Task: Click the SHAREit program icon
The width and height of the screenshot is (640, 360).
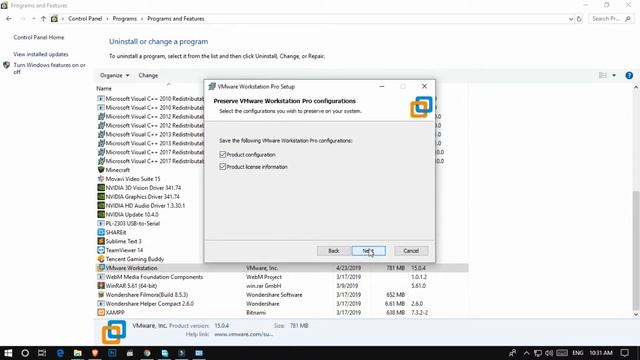Action: [101, 232]
